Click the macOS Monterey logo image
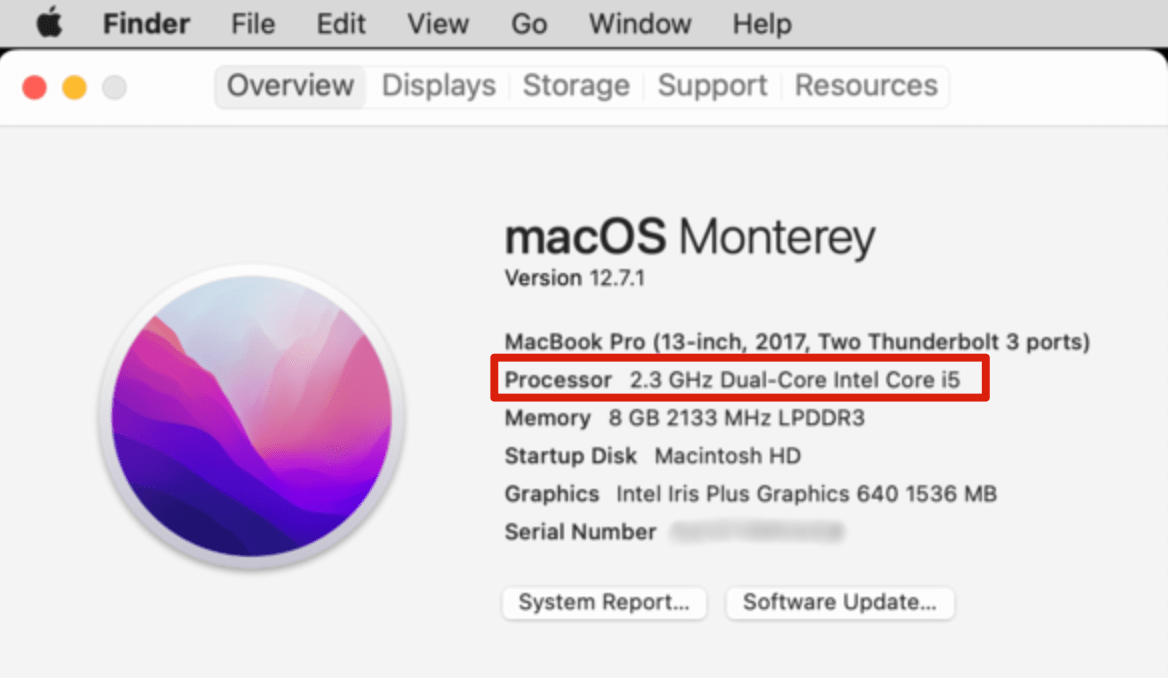Image resolution: width=1170 pixels, height=678 pixels. [x=251, y=416]
